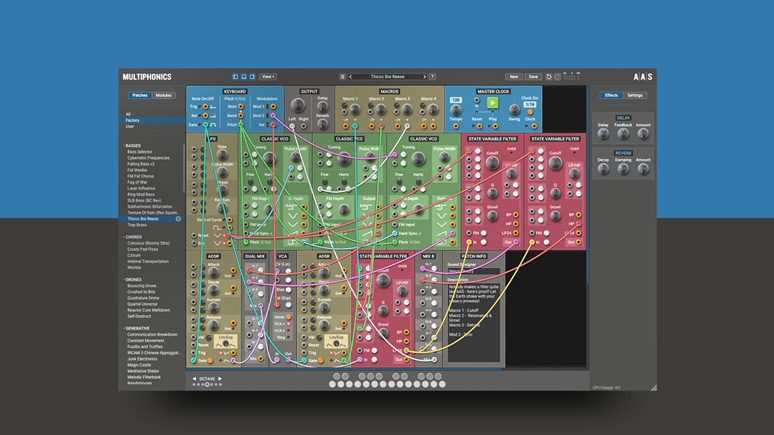Image resolution: width=774 pixels, height=435 pixels.
Task: Click the undo icon next to Save
Action: (x=549, y=76)
